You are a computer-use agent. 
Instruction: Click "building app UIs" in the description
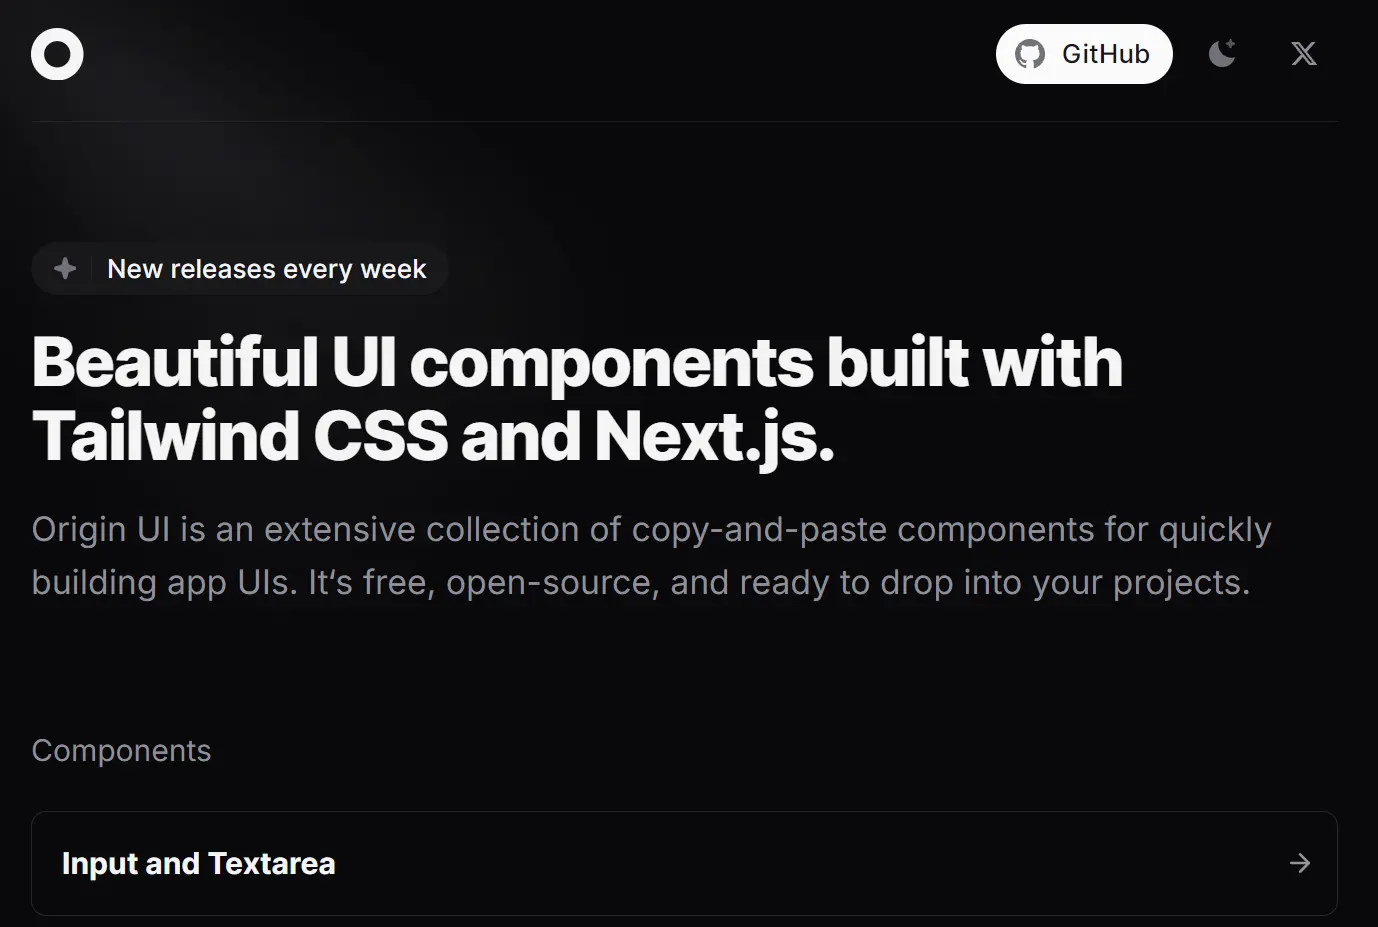click(x=164, y=583)
